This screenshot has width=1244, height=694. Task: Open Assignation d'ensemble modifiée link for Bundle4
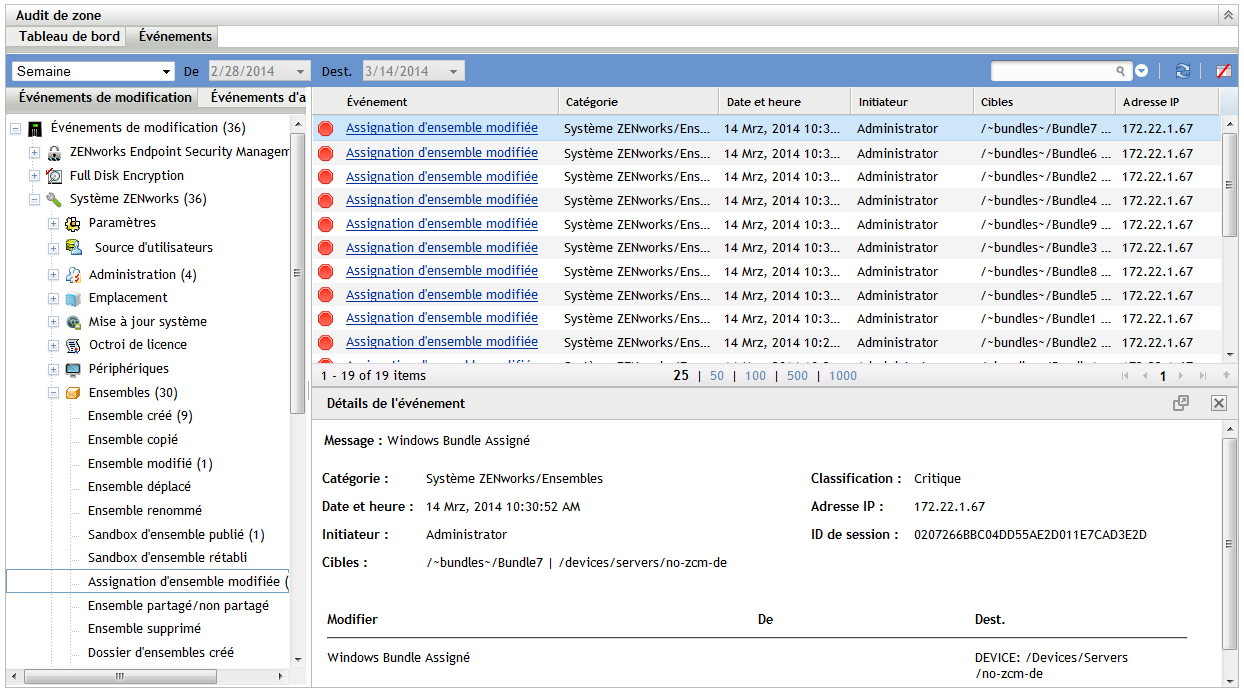[442, 200]
